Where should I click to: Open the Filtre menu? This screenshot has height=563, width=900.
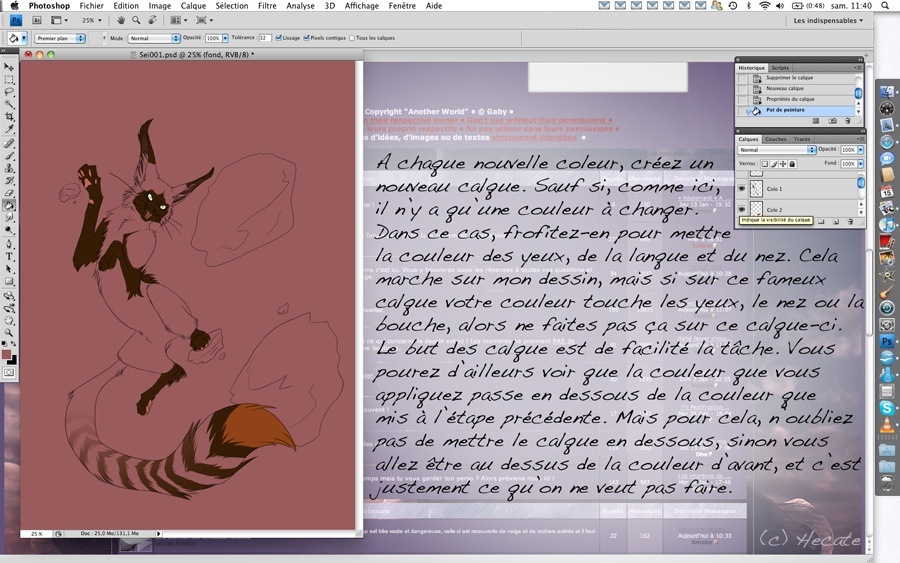coord(267,6)
